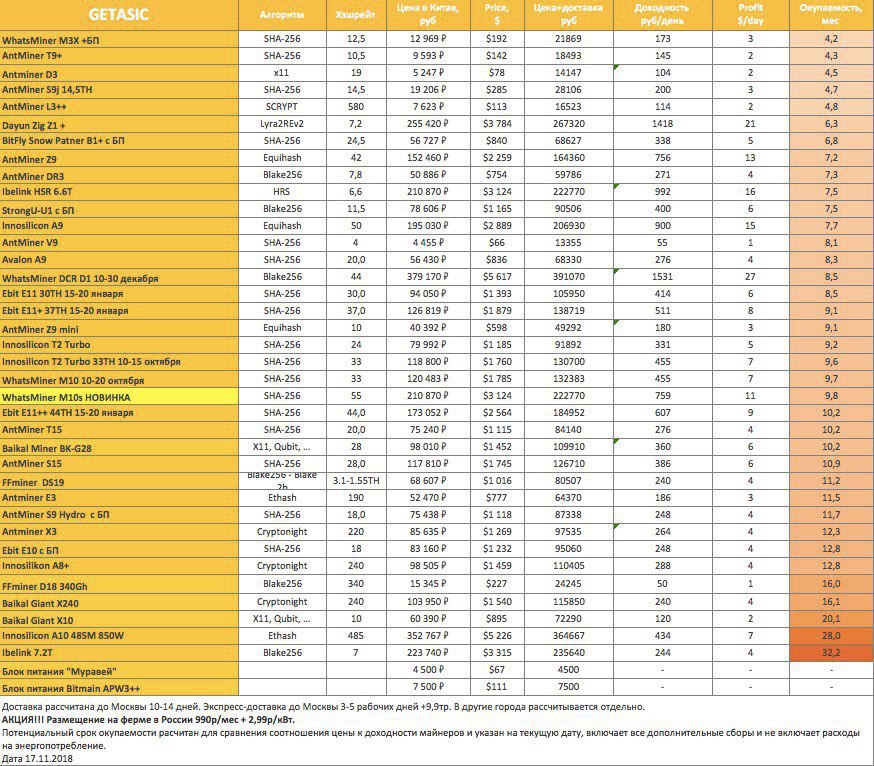Click Ebit E11++ 44TH 15-20 января cell
This screenshot has width=874, height=766.
pyautogui.click(x=119, y=413)
